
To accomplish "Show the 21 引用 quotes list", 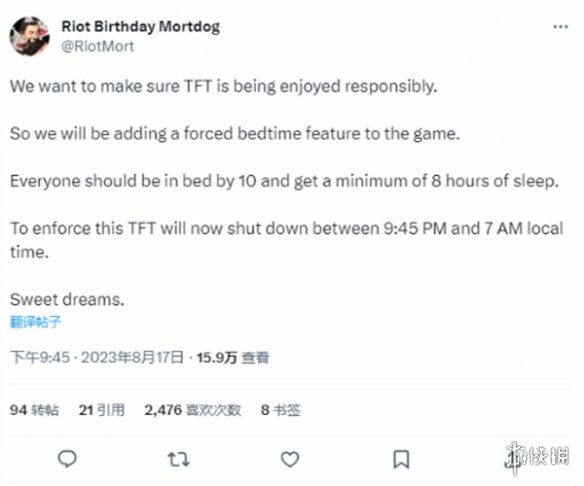I will [x=102, y=410].
